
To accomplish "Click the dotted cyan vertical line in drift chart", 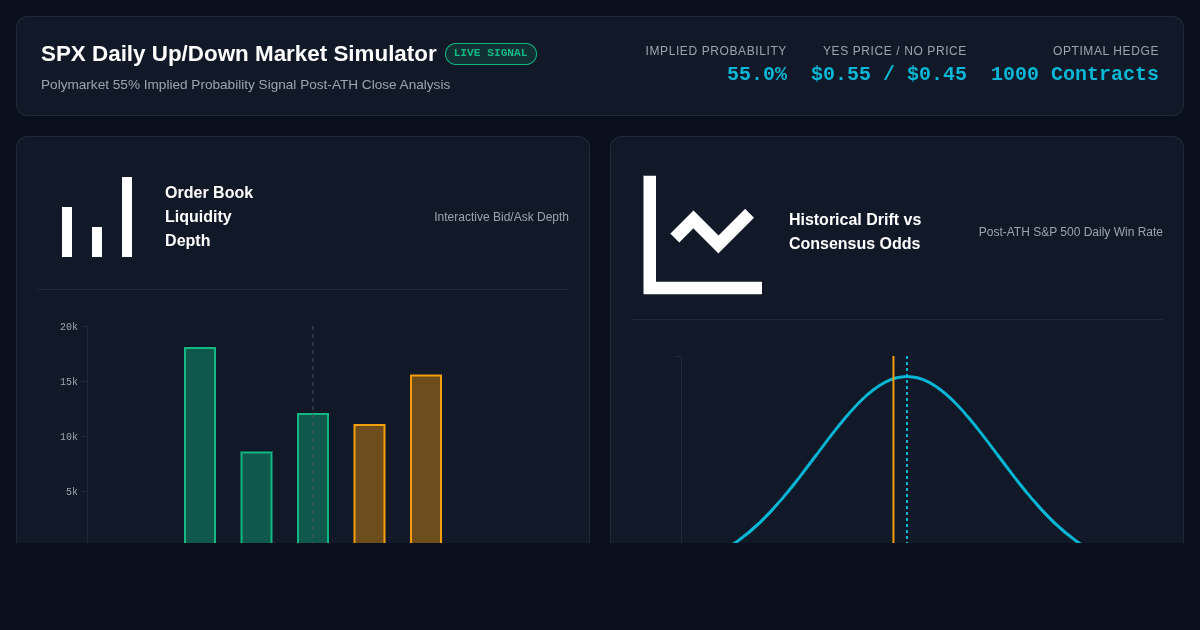I will pos(907,450).
